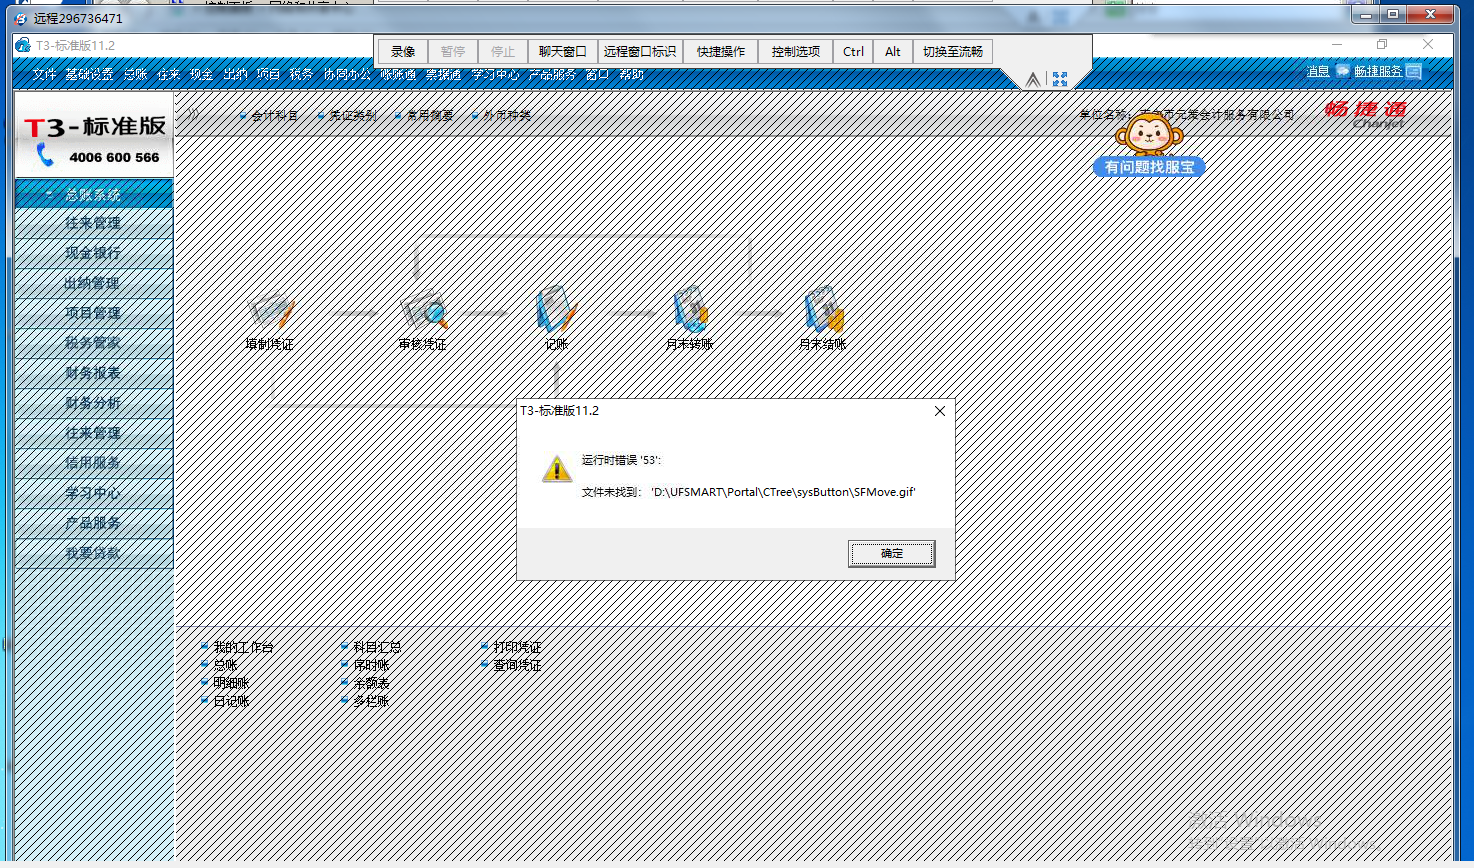
Task: Open the 项目 menu
Action: click(x=268, y=74)
